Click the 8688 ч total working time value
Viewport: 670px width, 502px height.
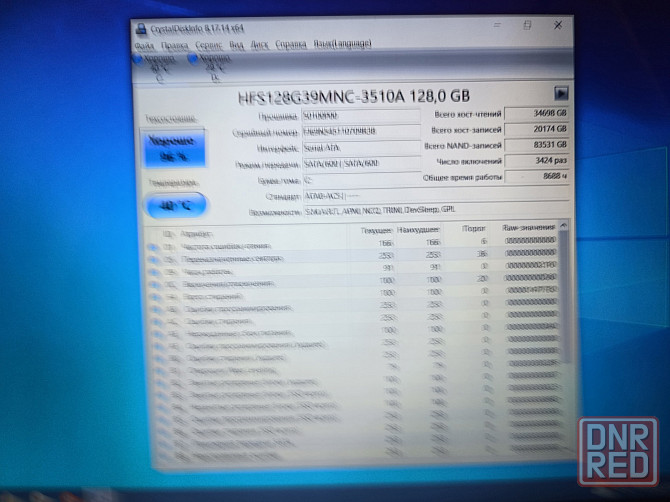[537, 176]
